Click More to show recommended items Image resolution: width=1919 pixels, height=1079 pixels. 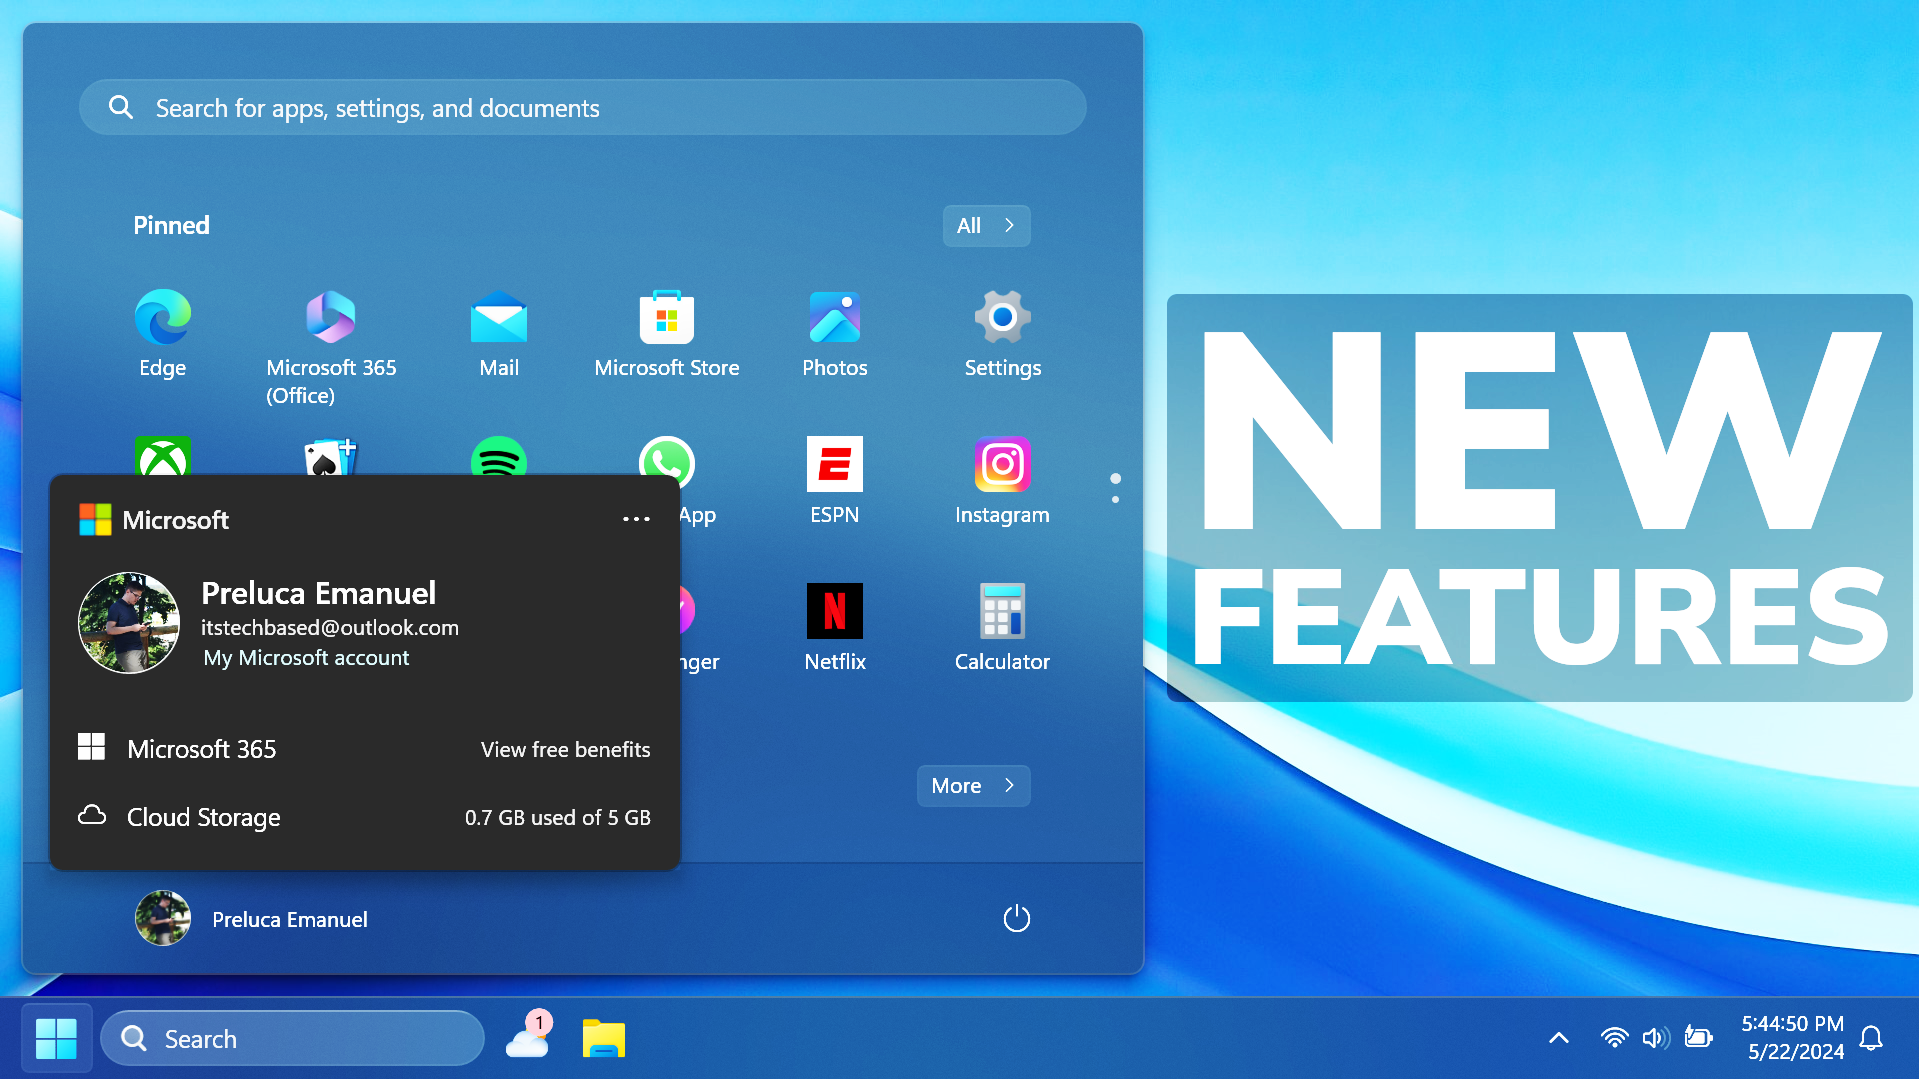click(972, 785)
